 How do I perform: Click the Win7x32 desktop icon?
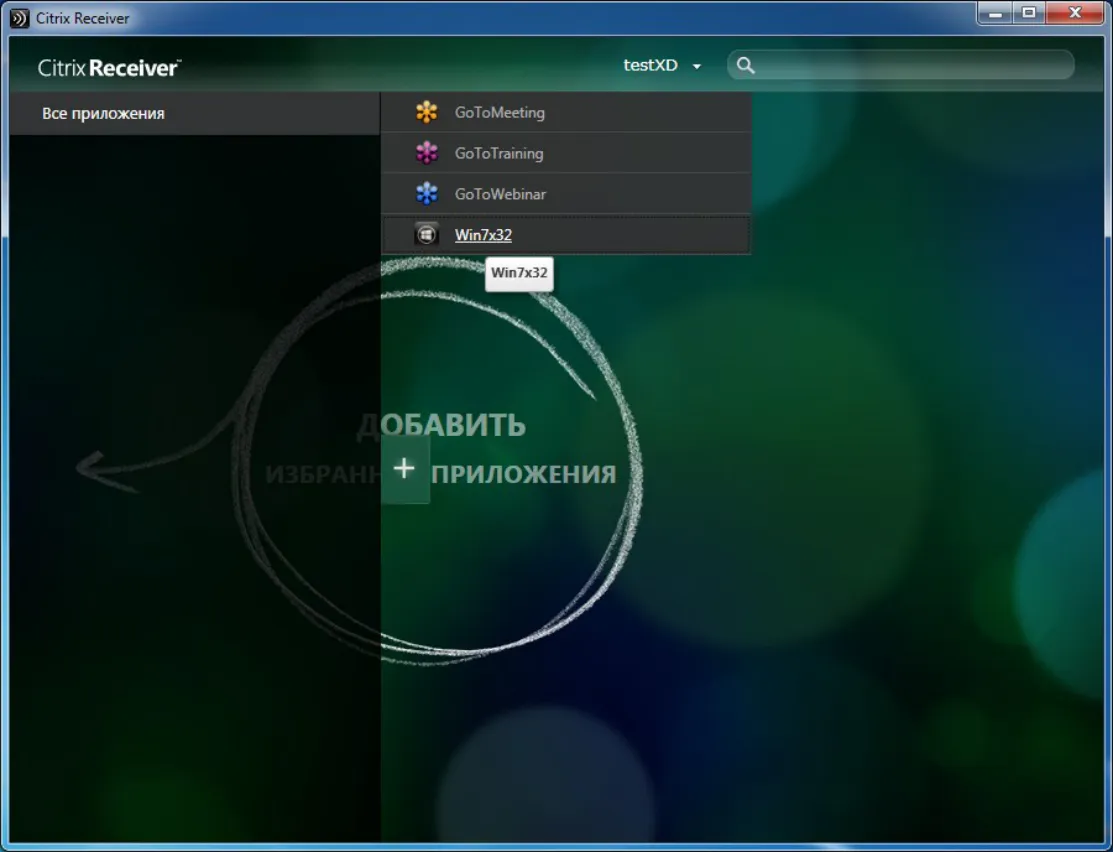(427, 234)
